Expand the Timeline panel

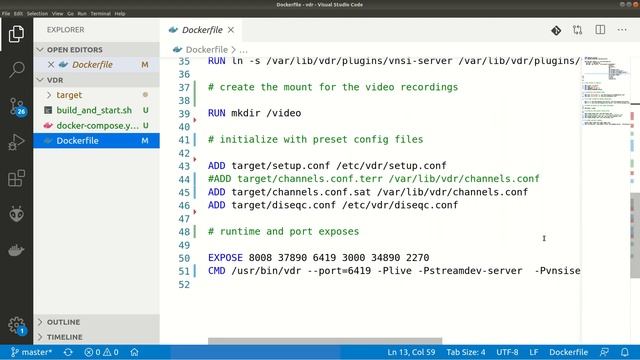click(96, 337)
